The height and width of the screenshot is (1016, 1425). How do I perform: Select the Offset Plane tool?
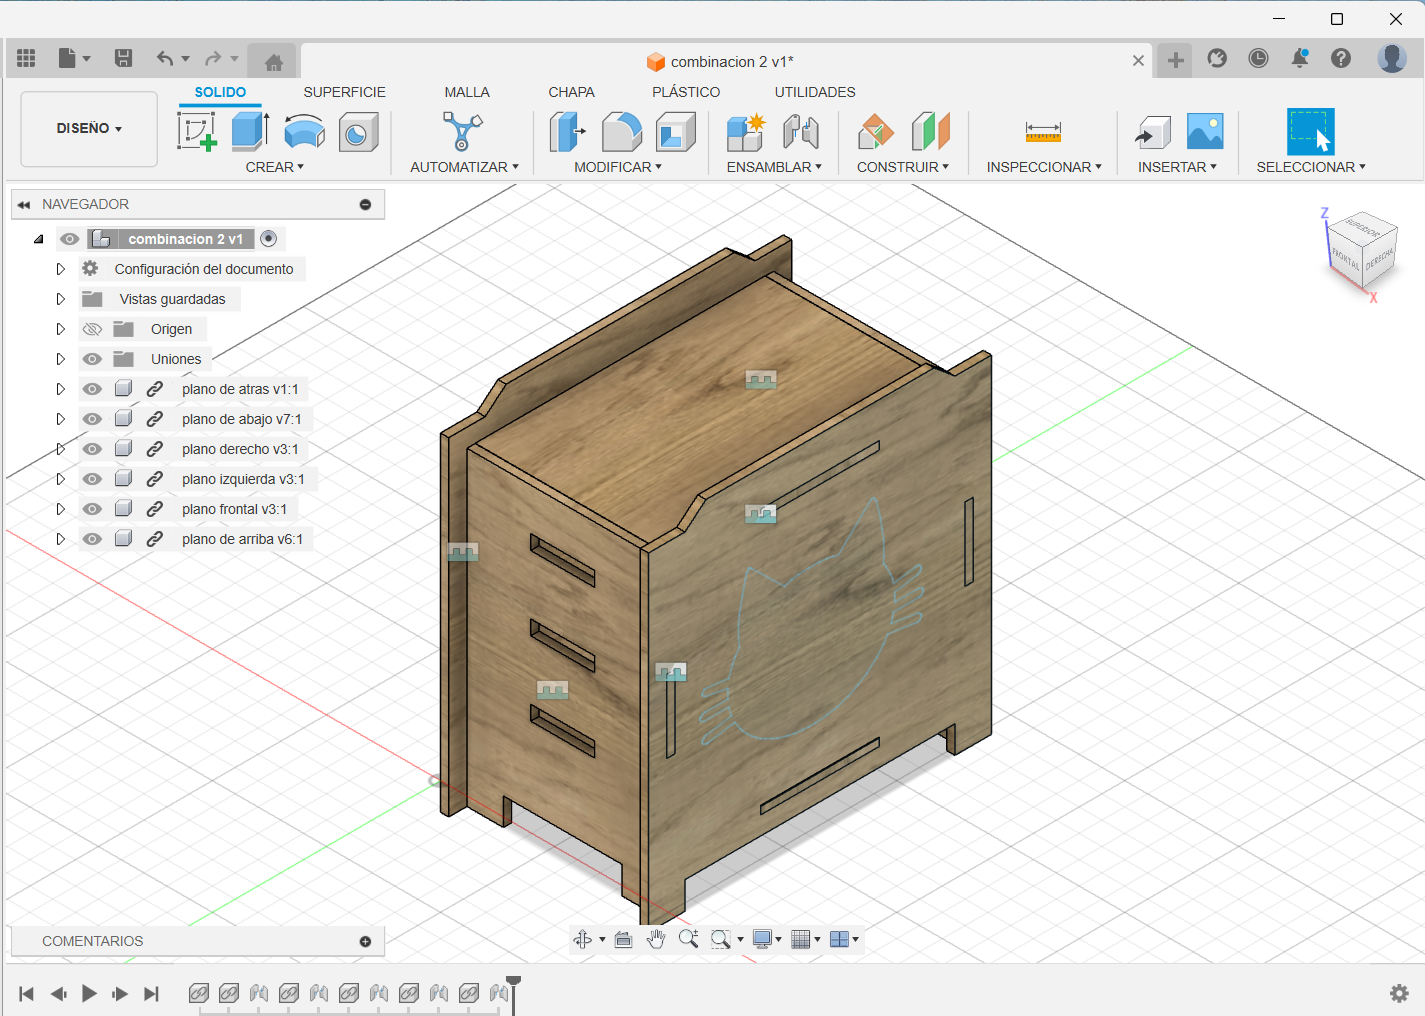pyautogui.click(x=876, y=131)
